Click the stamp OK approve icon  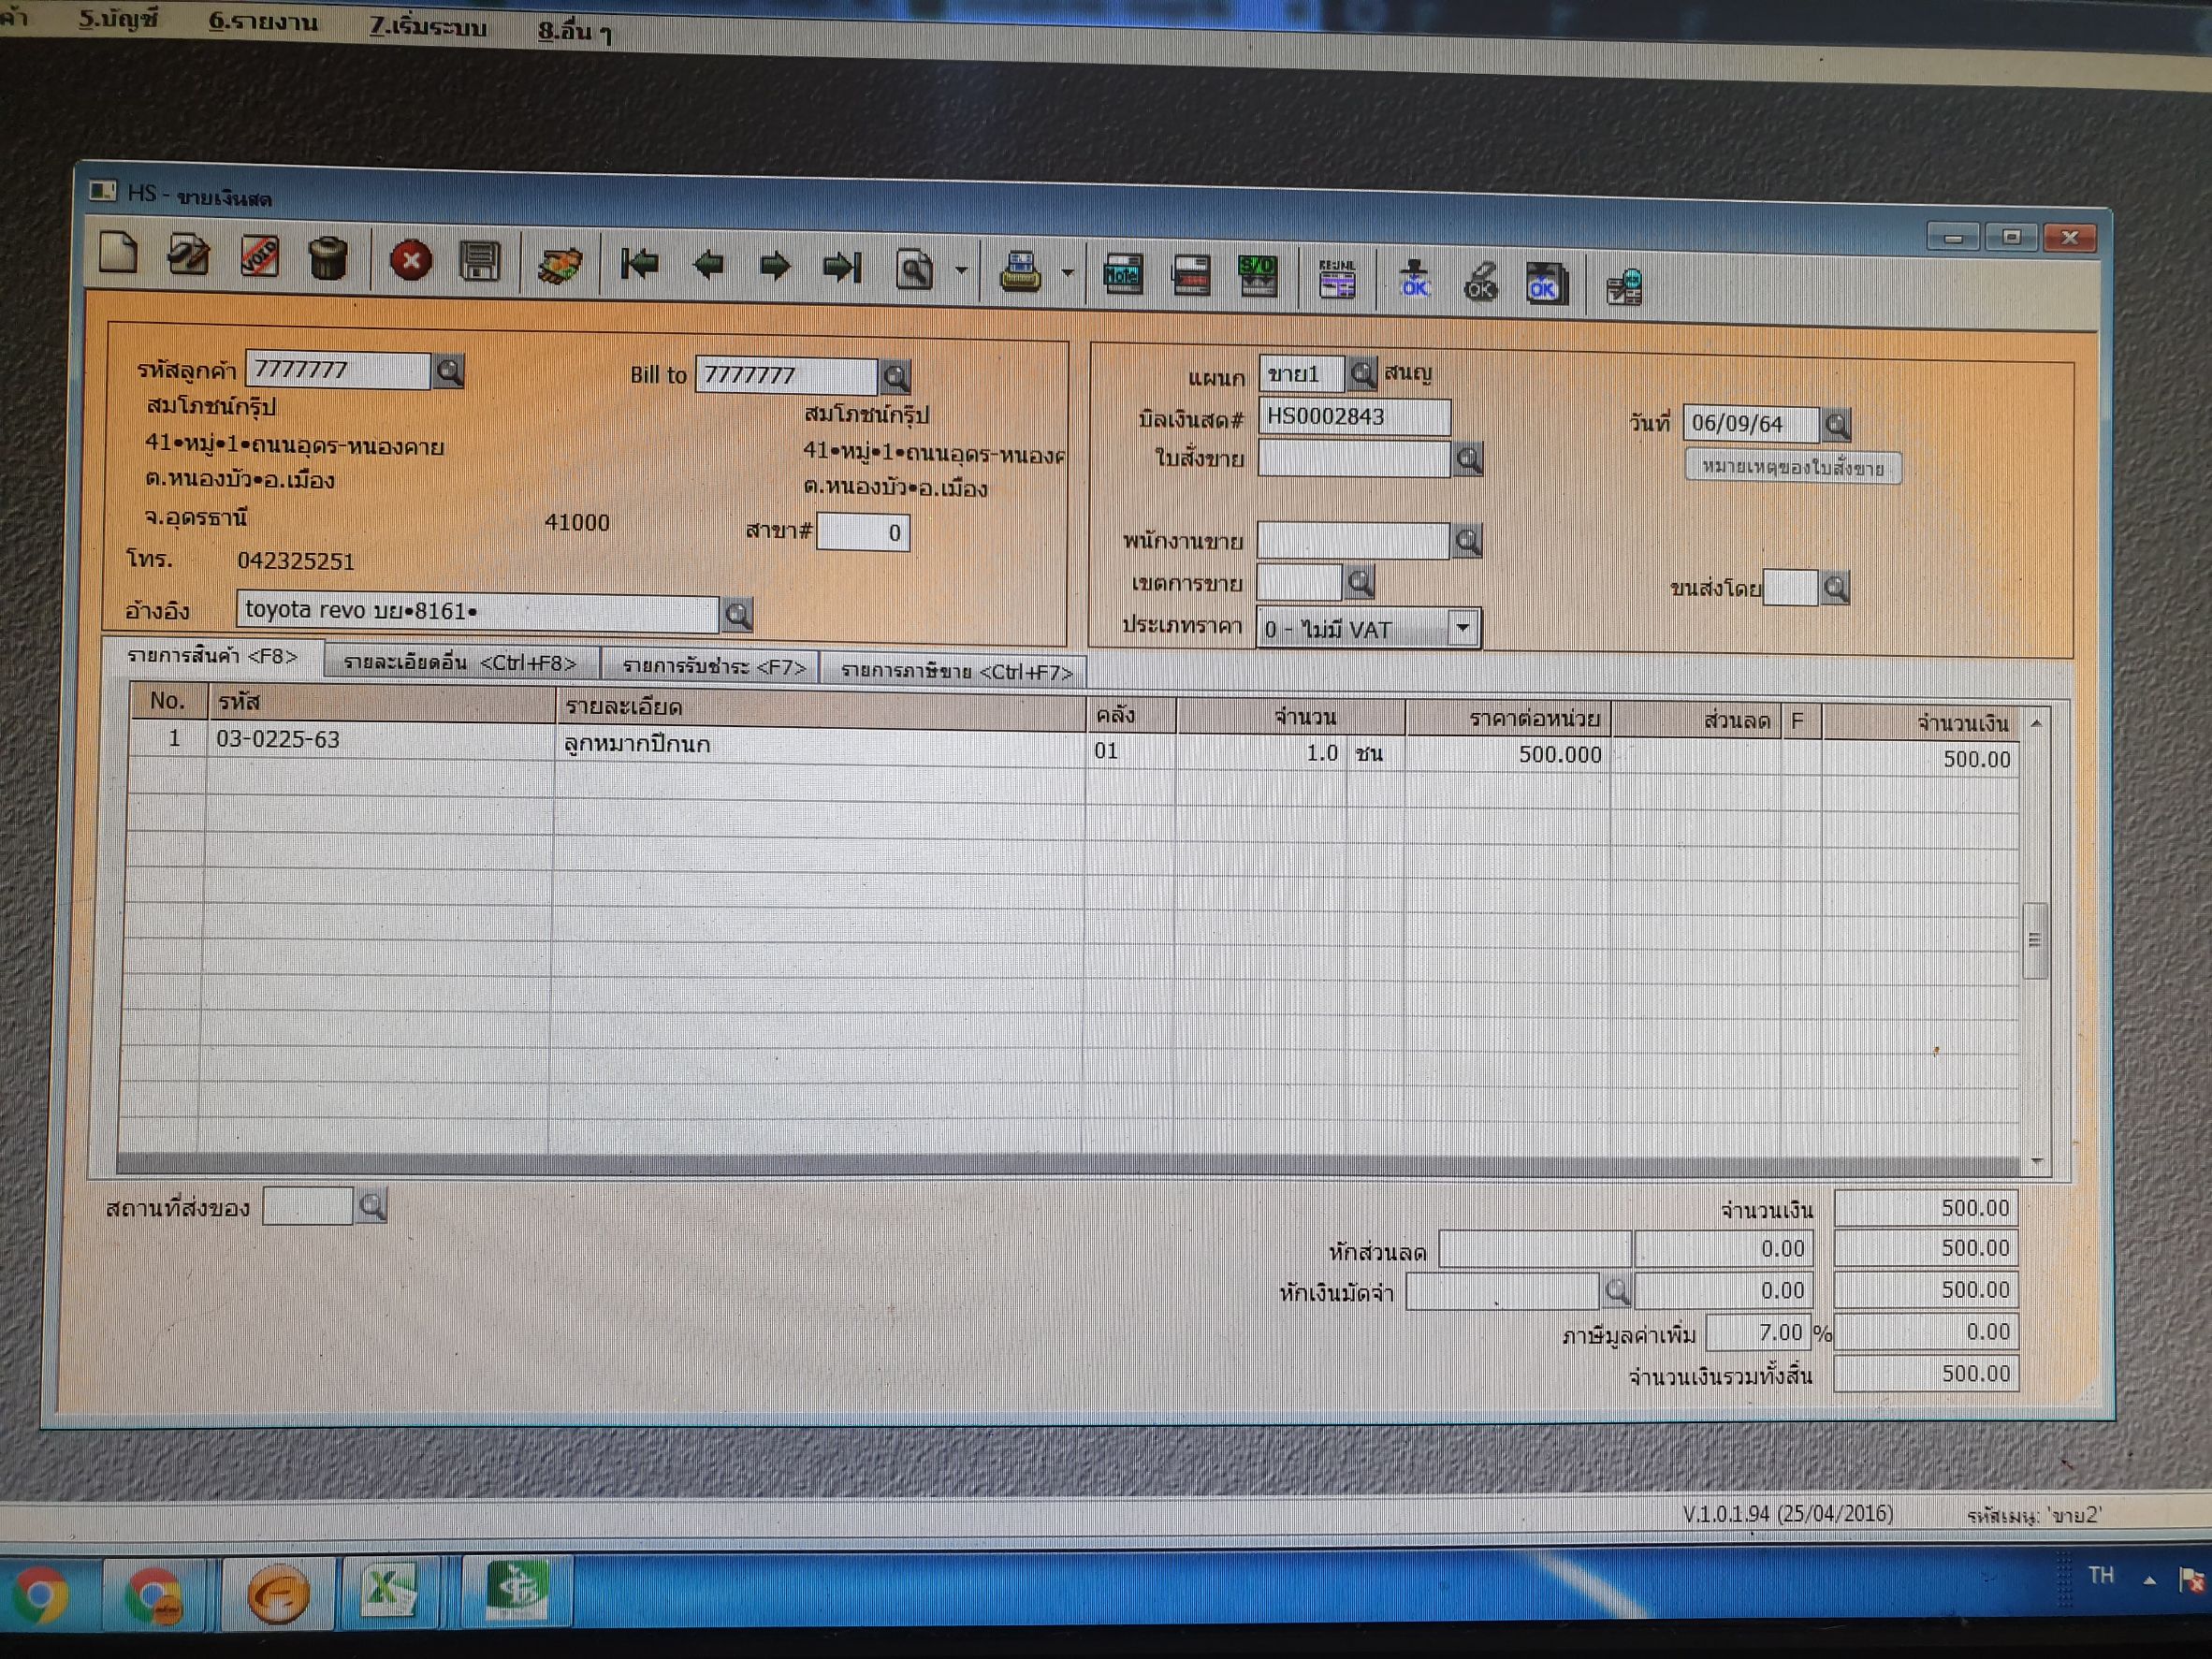pyautogui.click(x=1414, y=280)
